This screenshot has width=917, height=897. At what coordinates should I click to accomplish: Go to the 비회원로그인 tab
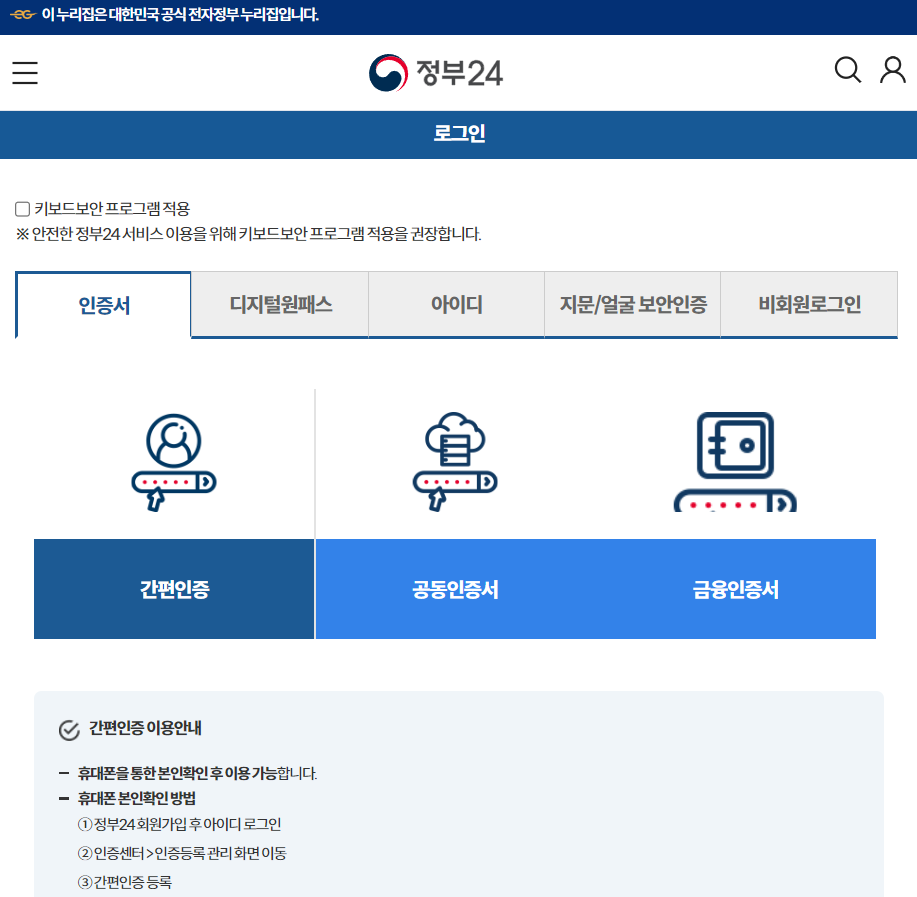[809, 304]
